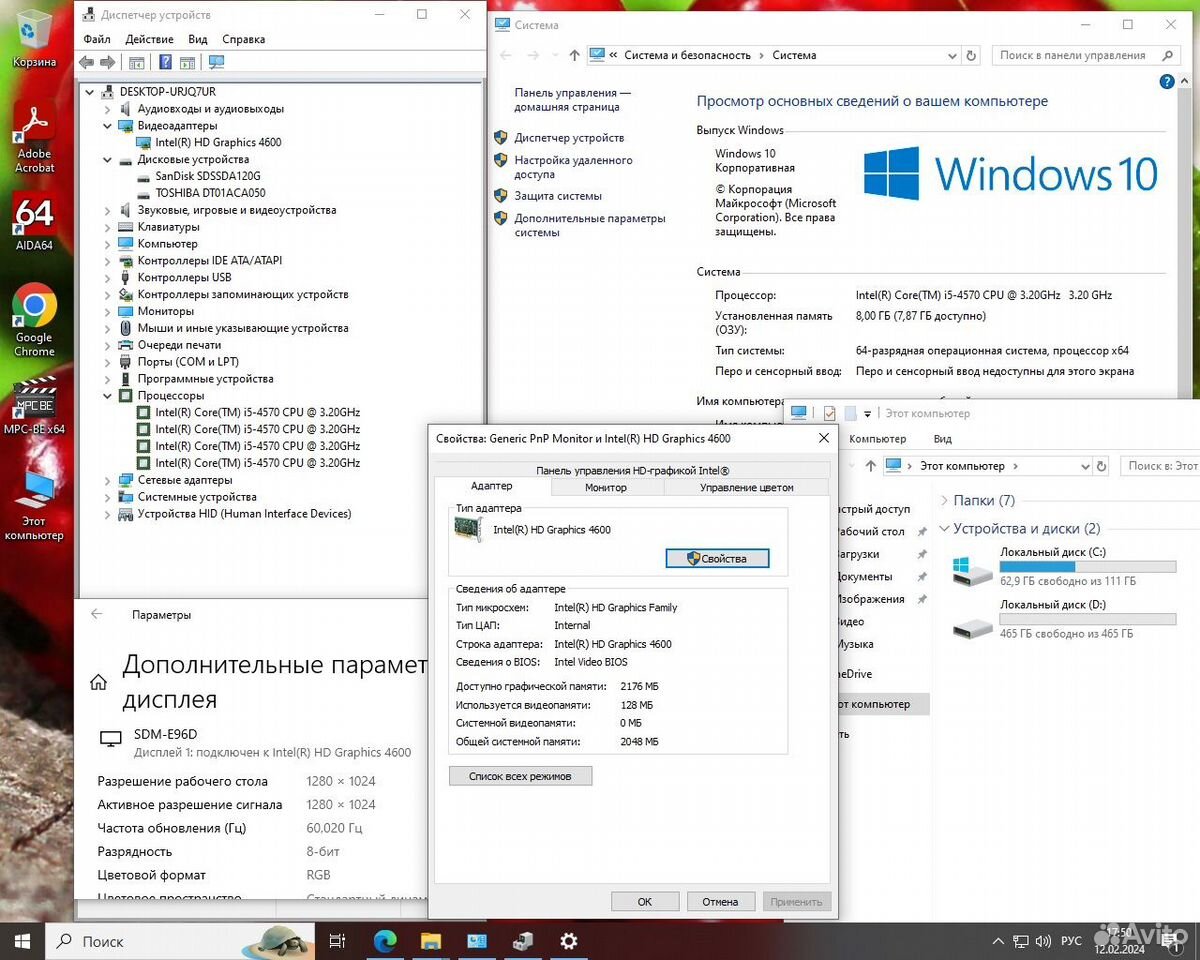Select the Мониторы tree item
Image resolution: width=1200 pixels, height=960 pixels.
click(x=166, y=311)
